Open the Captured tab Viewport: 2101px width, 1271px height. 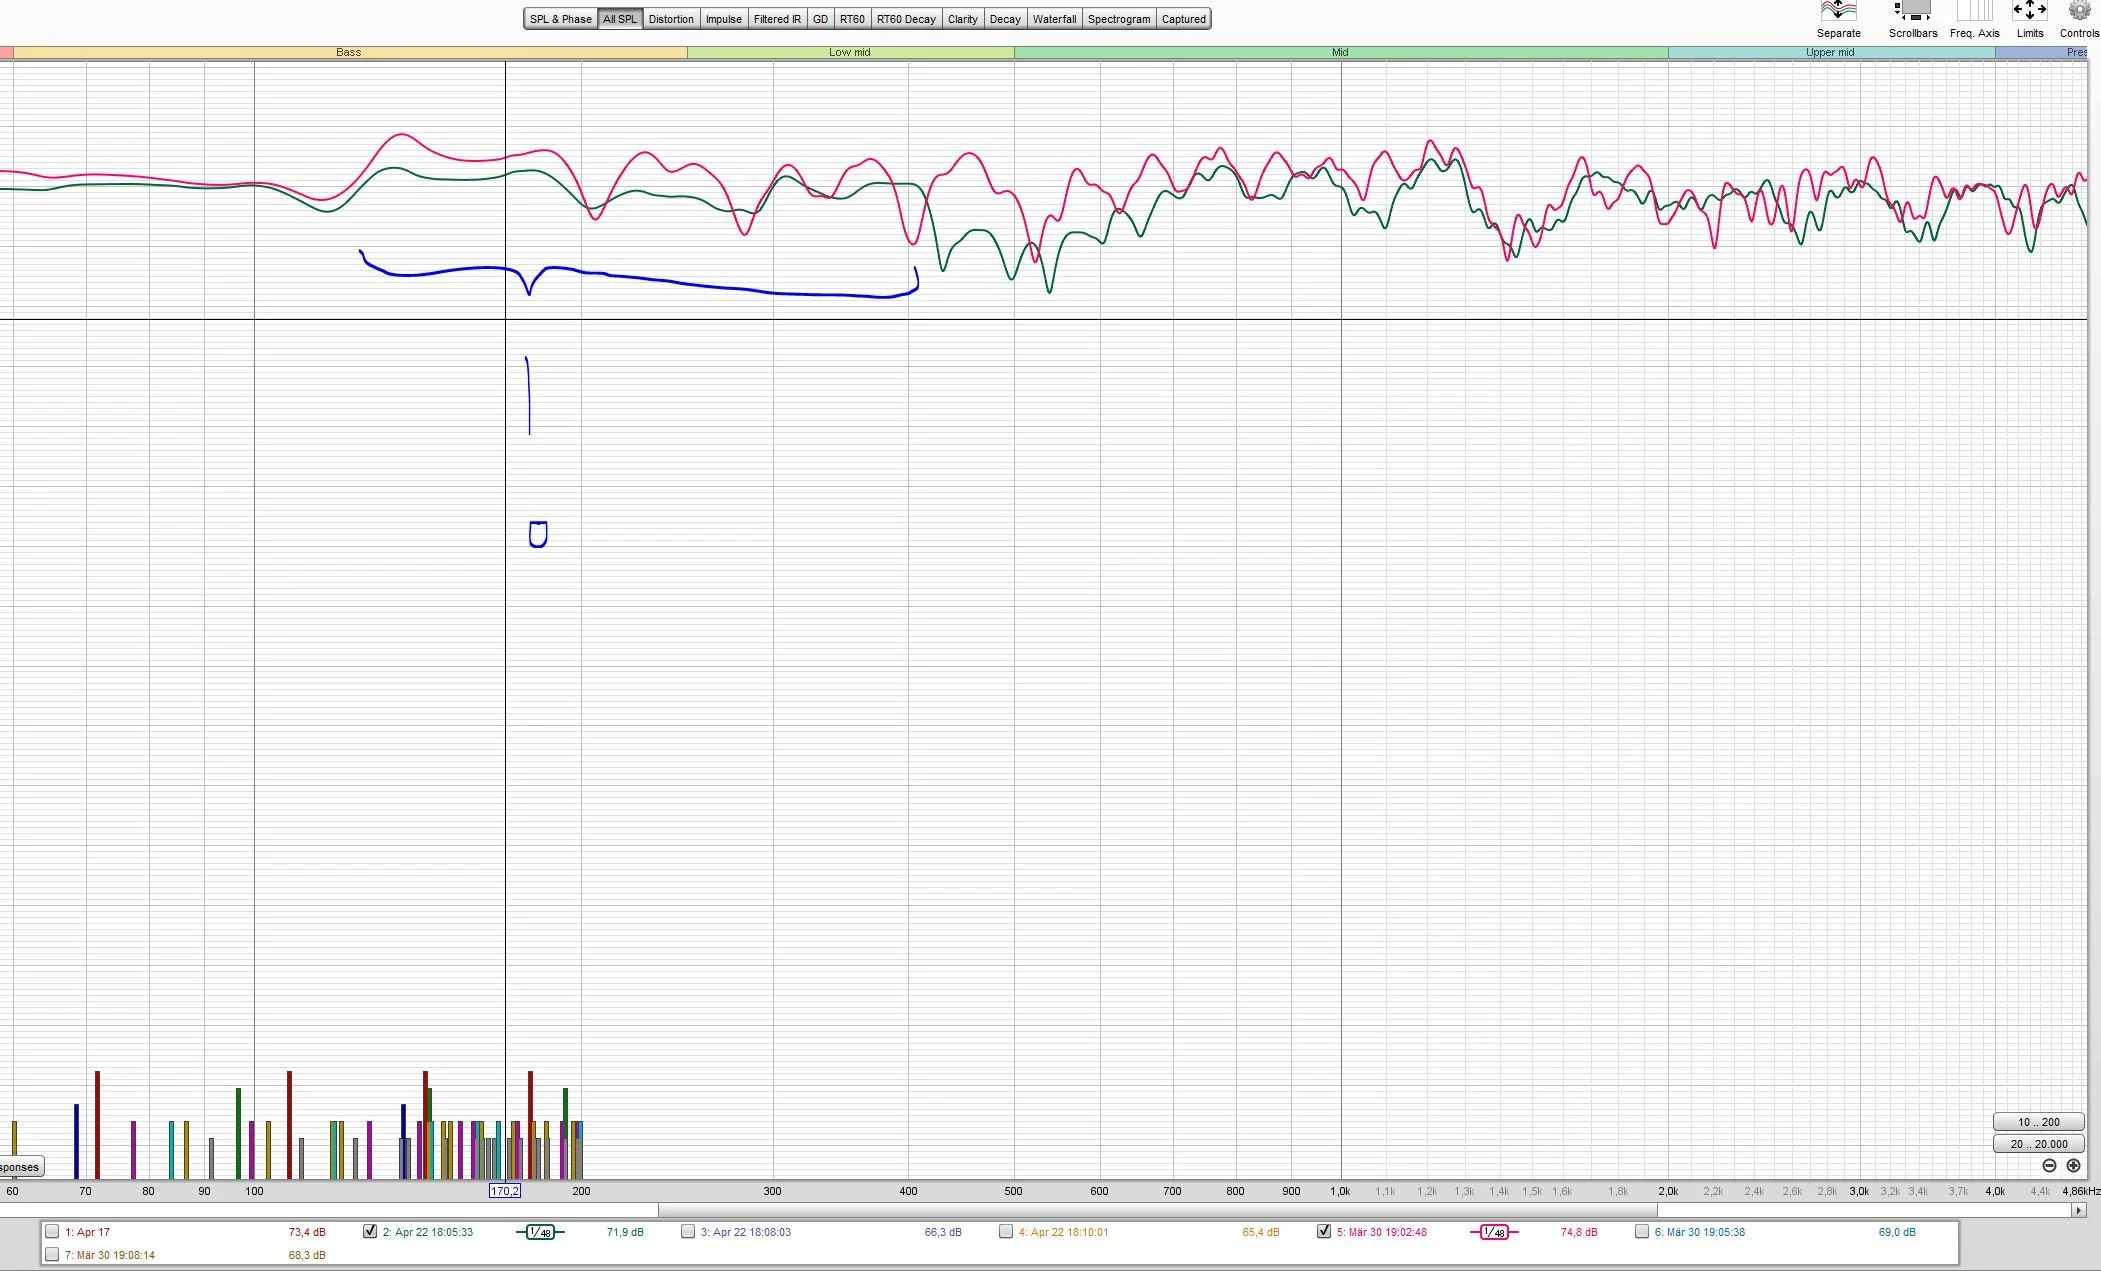point(1184,19)
